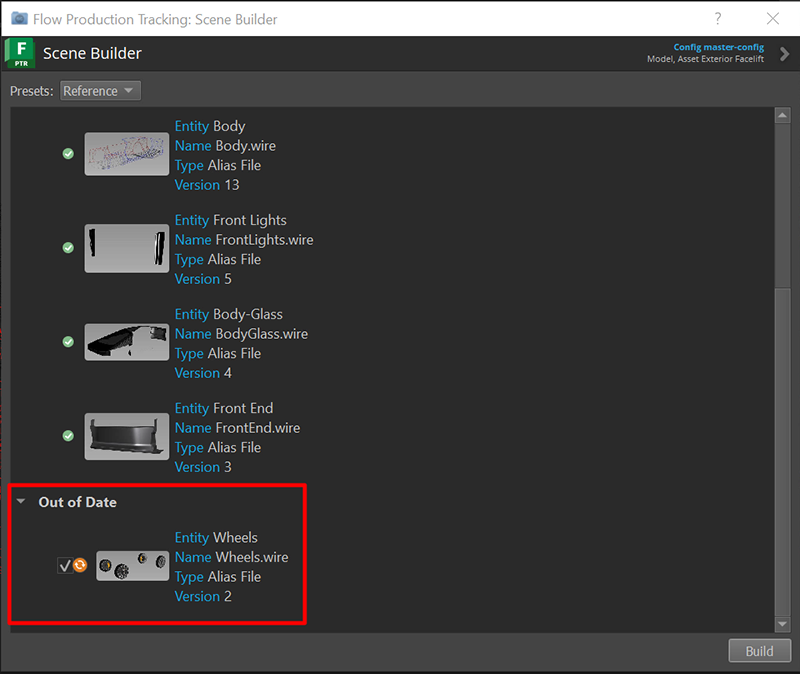
Task: Select the 'Entity Front End' text
Action: click(x=224, y=408)
